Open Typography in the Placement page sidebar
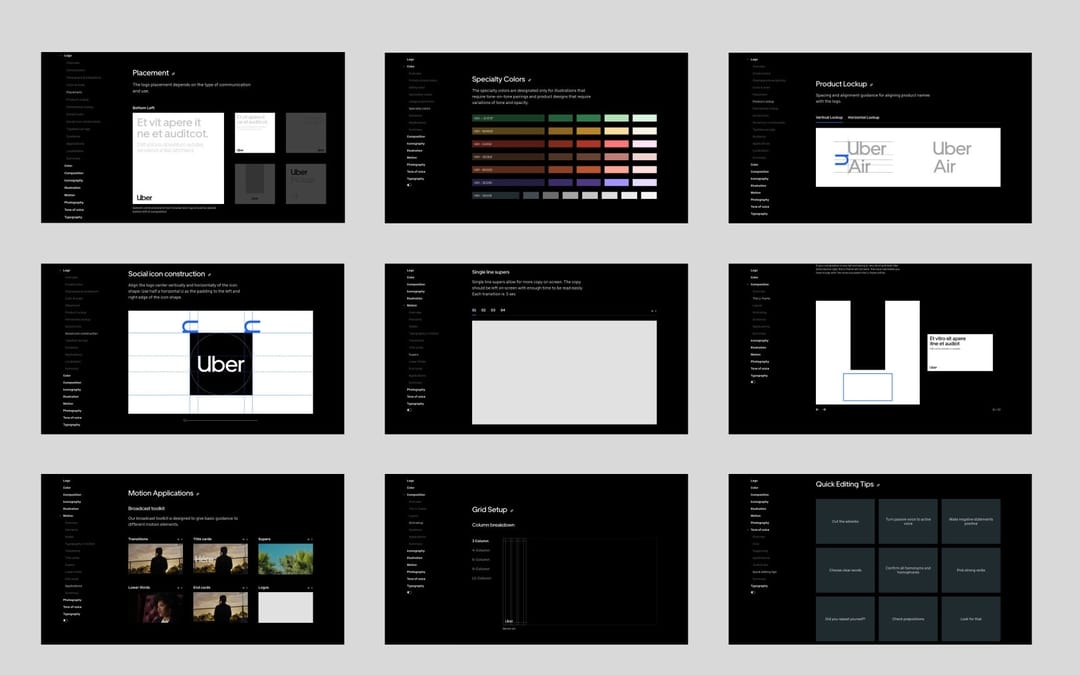The height and width of the screenshot is (675, 1080). pyautogui.click(x=73, y=217)
